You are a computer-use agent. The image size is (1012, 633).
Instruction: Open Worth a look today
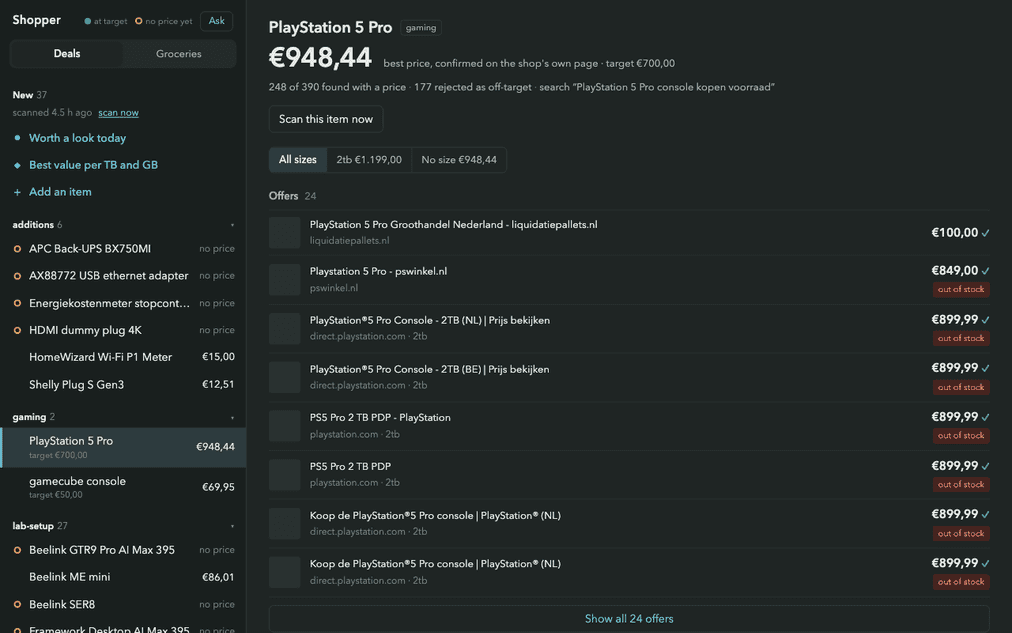tap(77, 138)
